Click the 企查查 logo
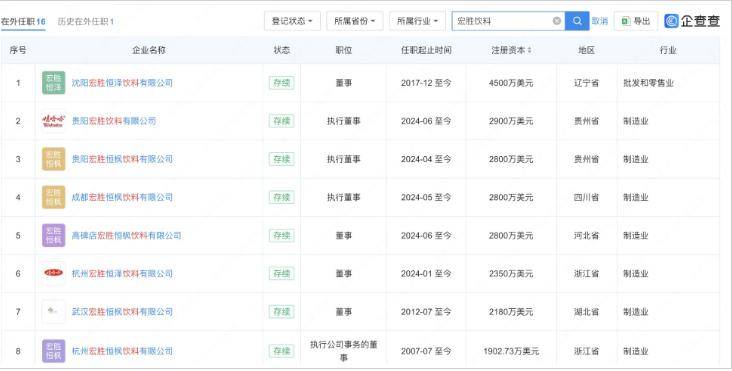 click(x=692, y=21)
